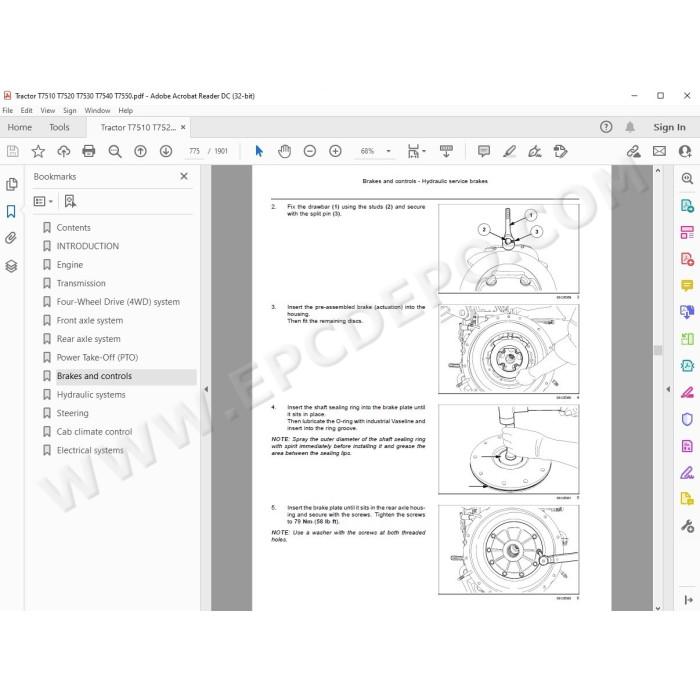700x700 pixels.
Task: Open the Help menu
Action: (125, 110)
